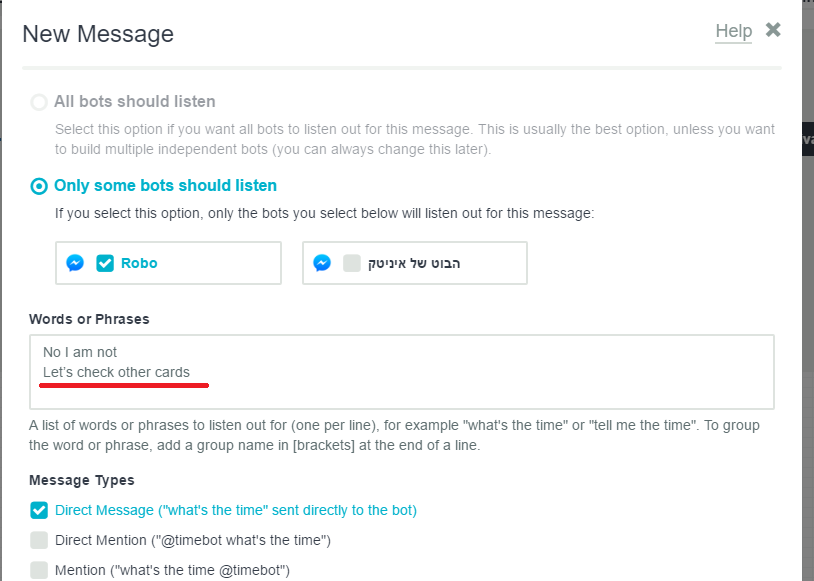Open the Help link
Screen dimensions: 814x581
[x=734, y=31]
